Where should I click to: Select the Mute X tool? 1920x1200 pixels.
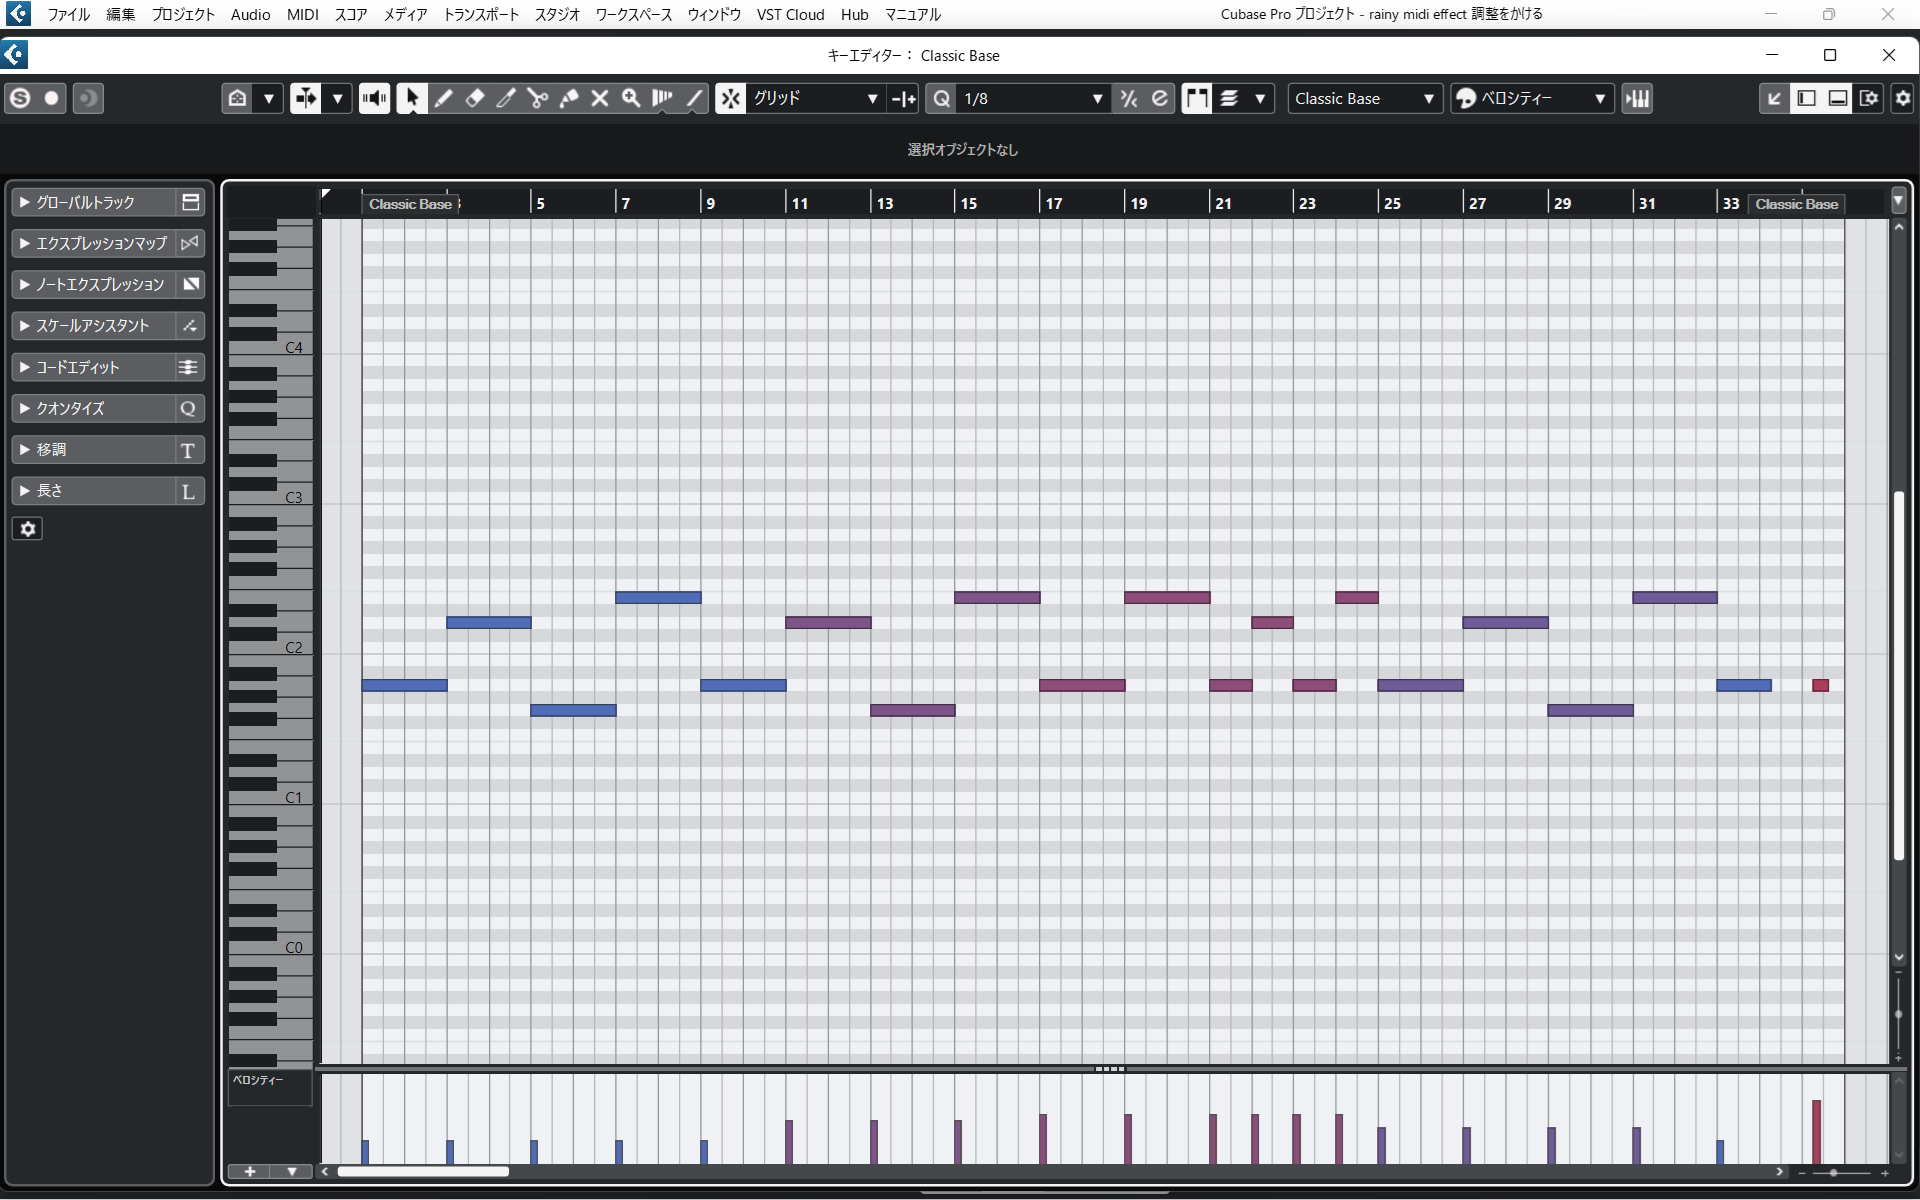(x=599, y=98)
